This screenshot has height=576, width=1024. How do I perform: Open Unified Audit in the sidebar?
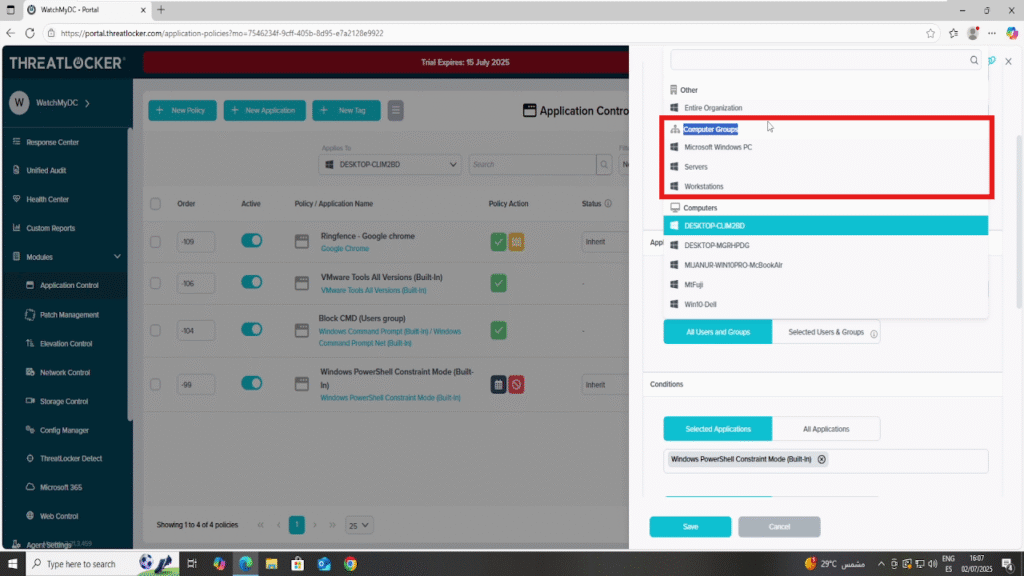(x=46, y=170)
